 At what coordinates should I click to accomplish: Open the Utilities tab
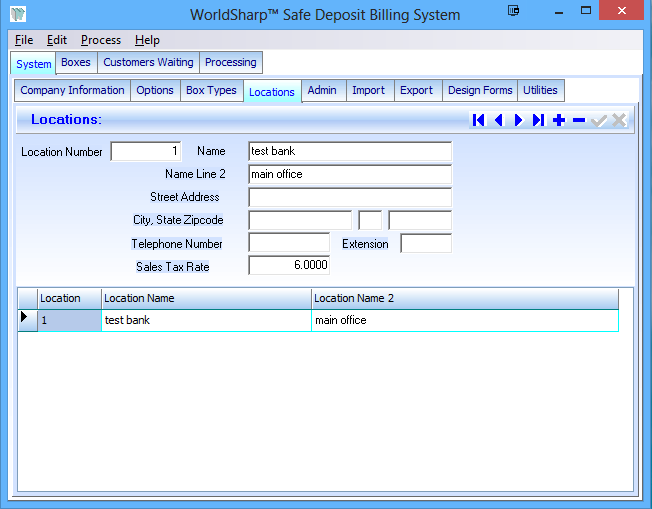540,90
